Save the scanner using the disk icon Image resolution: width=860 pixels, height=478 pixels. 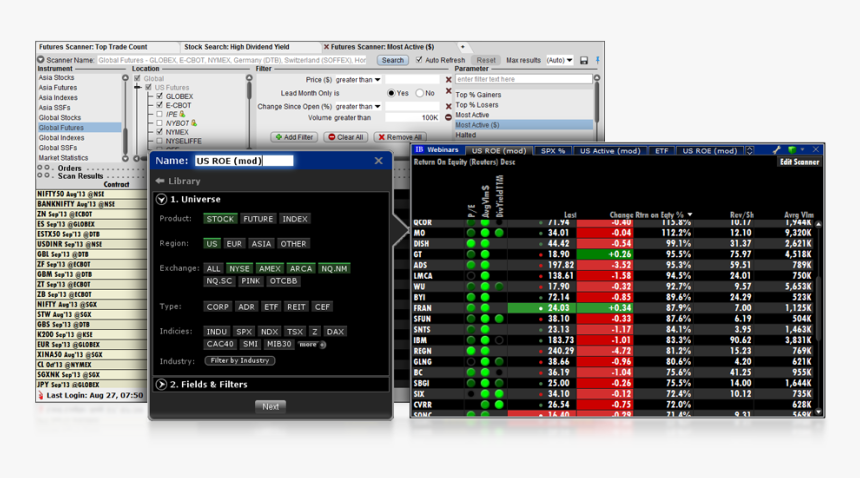584,60
